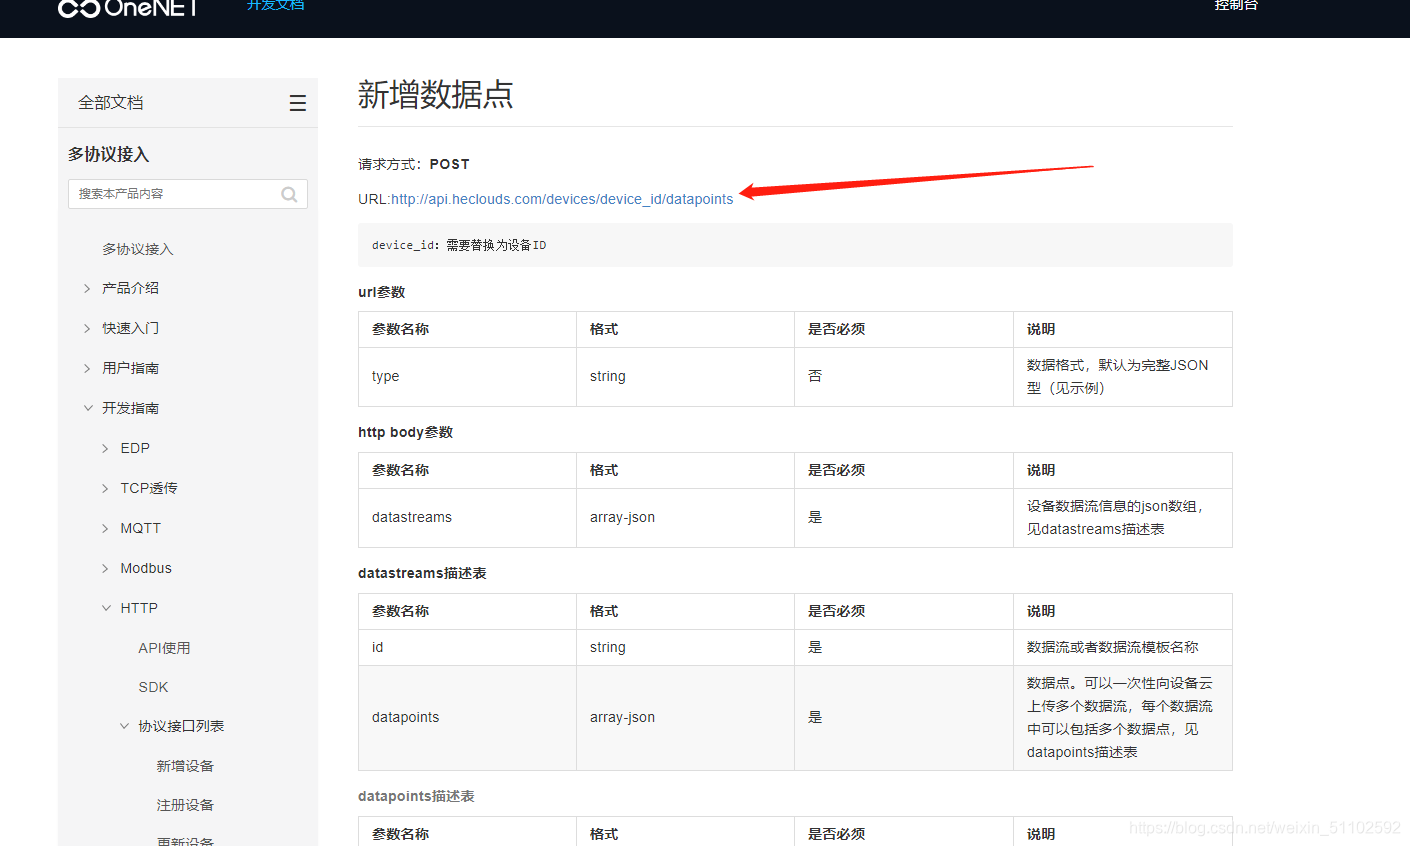This screenshot has height=846, width=1410.
Task: Select the HTTP sidebar entry
Action: pyautogui.click(x=139, y=608)
